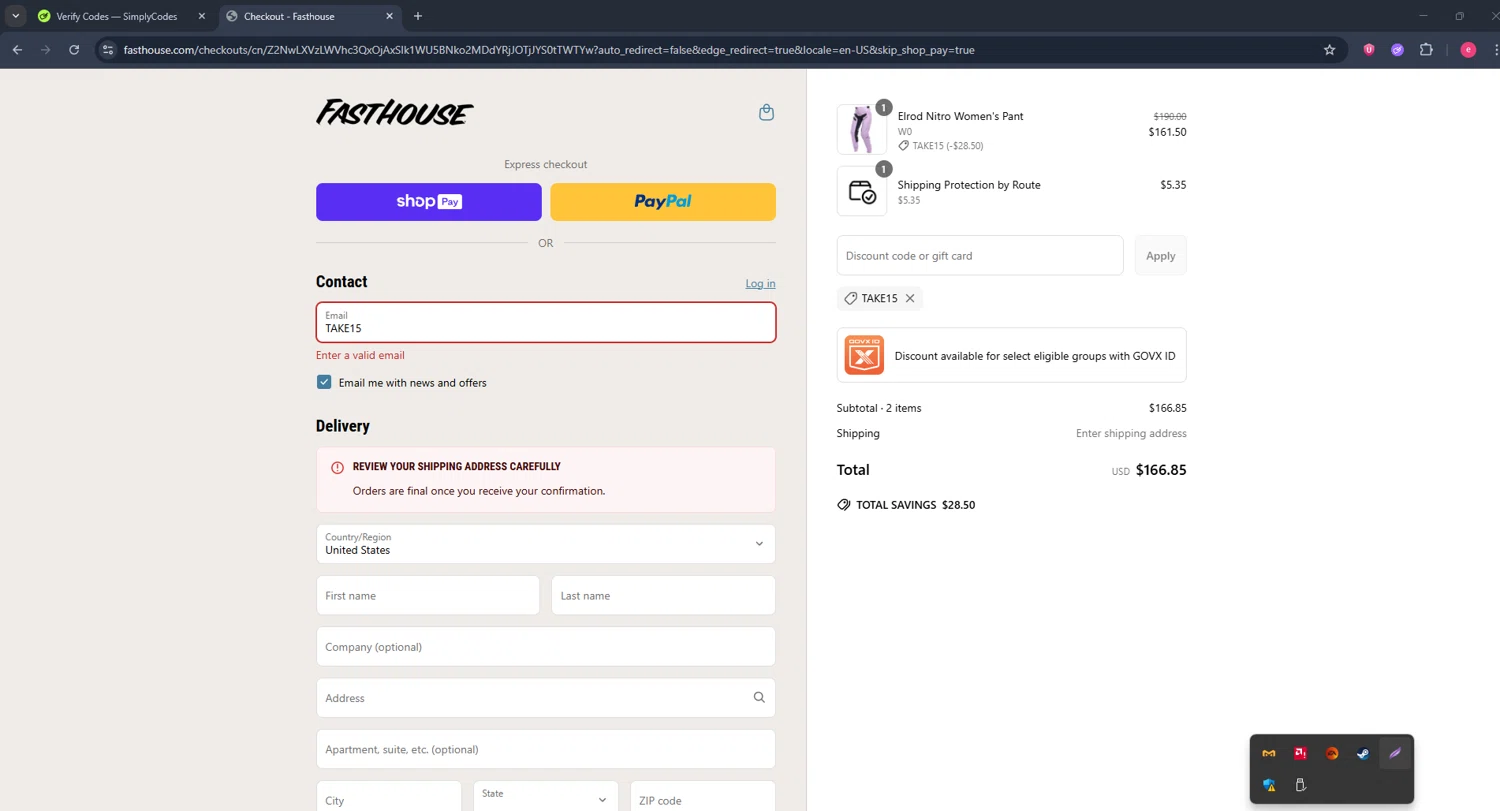Click the Shipping Protection by Route thumbnail

pos(861,191)
